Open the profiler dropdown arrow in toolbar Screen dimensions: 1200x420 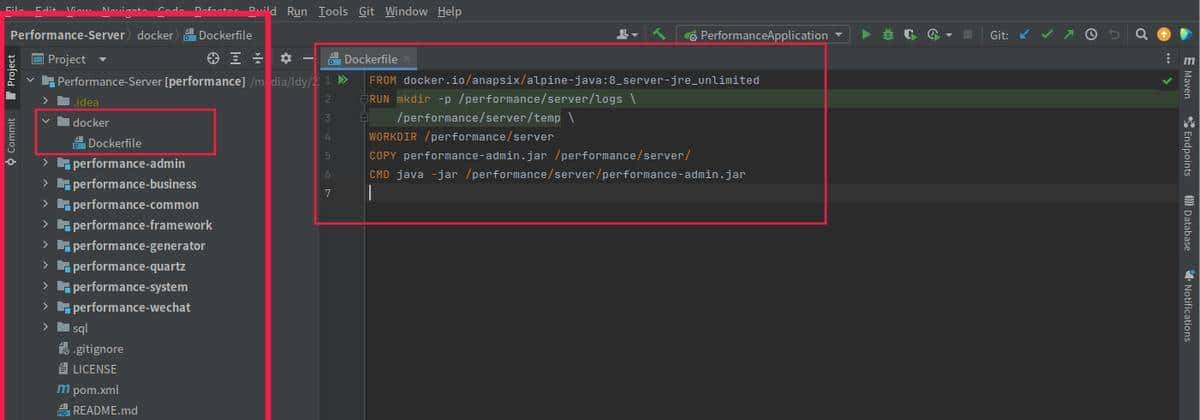(x=949, y=34)
